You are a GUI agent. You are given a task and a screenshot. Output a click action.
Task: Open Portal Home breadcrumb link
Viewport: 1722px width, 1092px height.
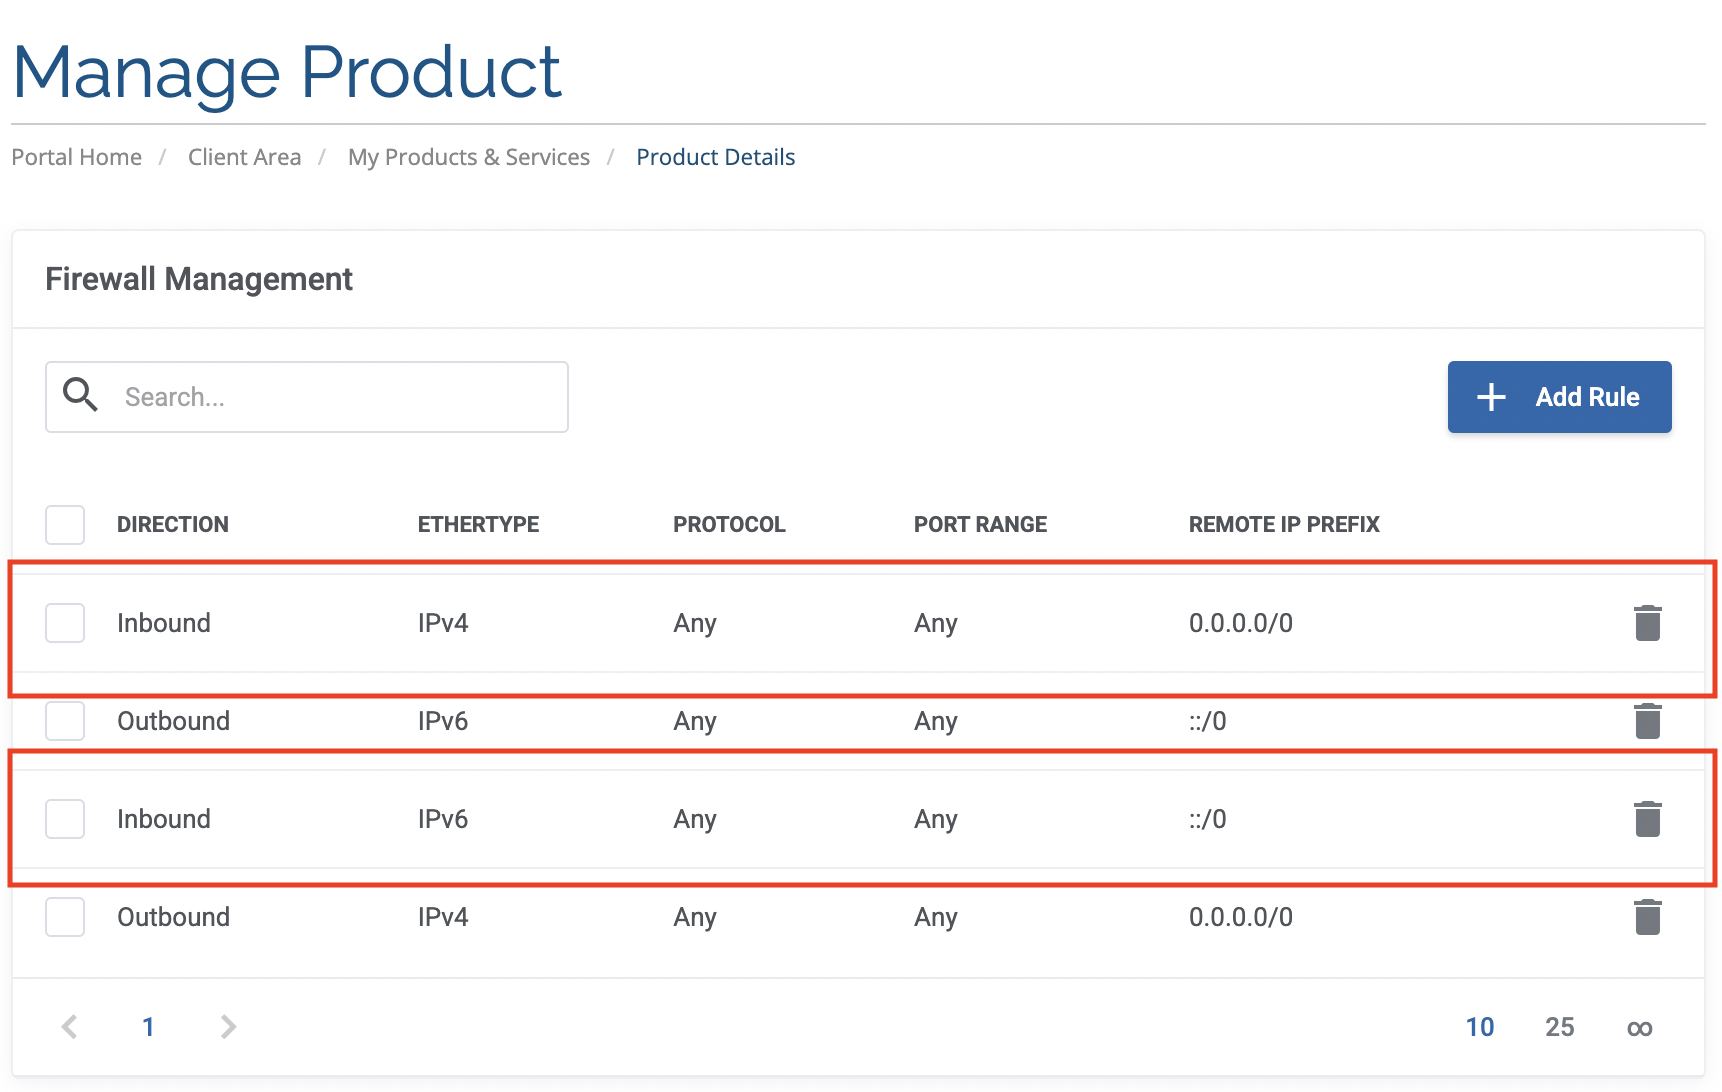click(x=77, y=157)
